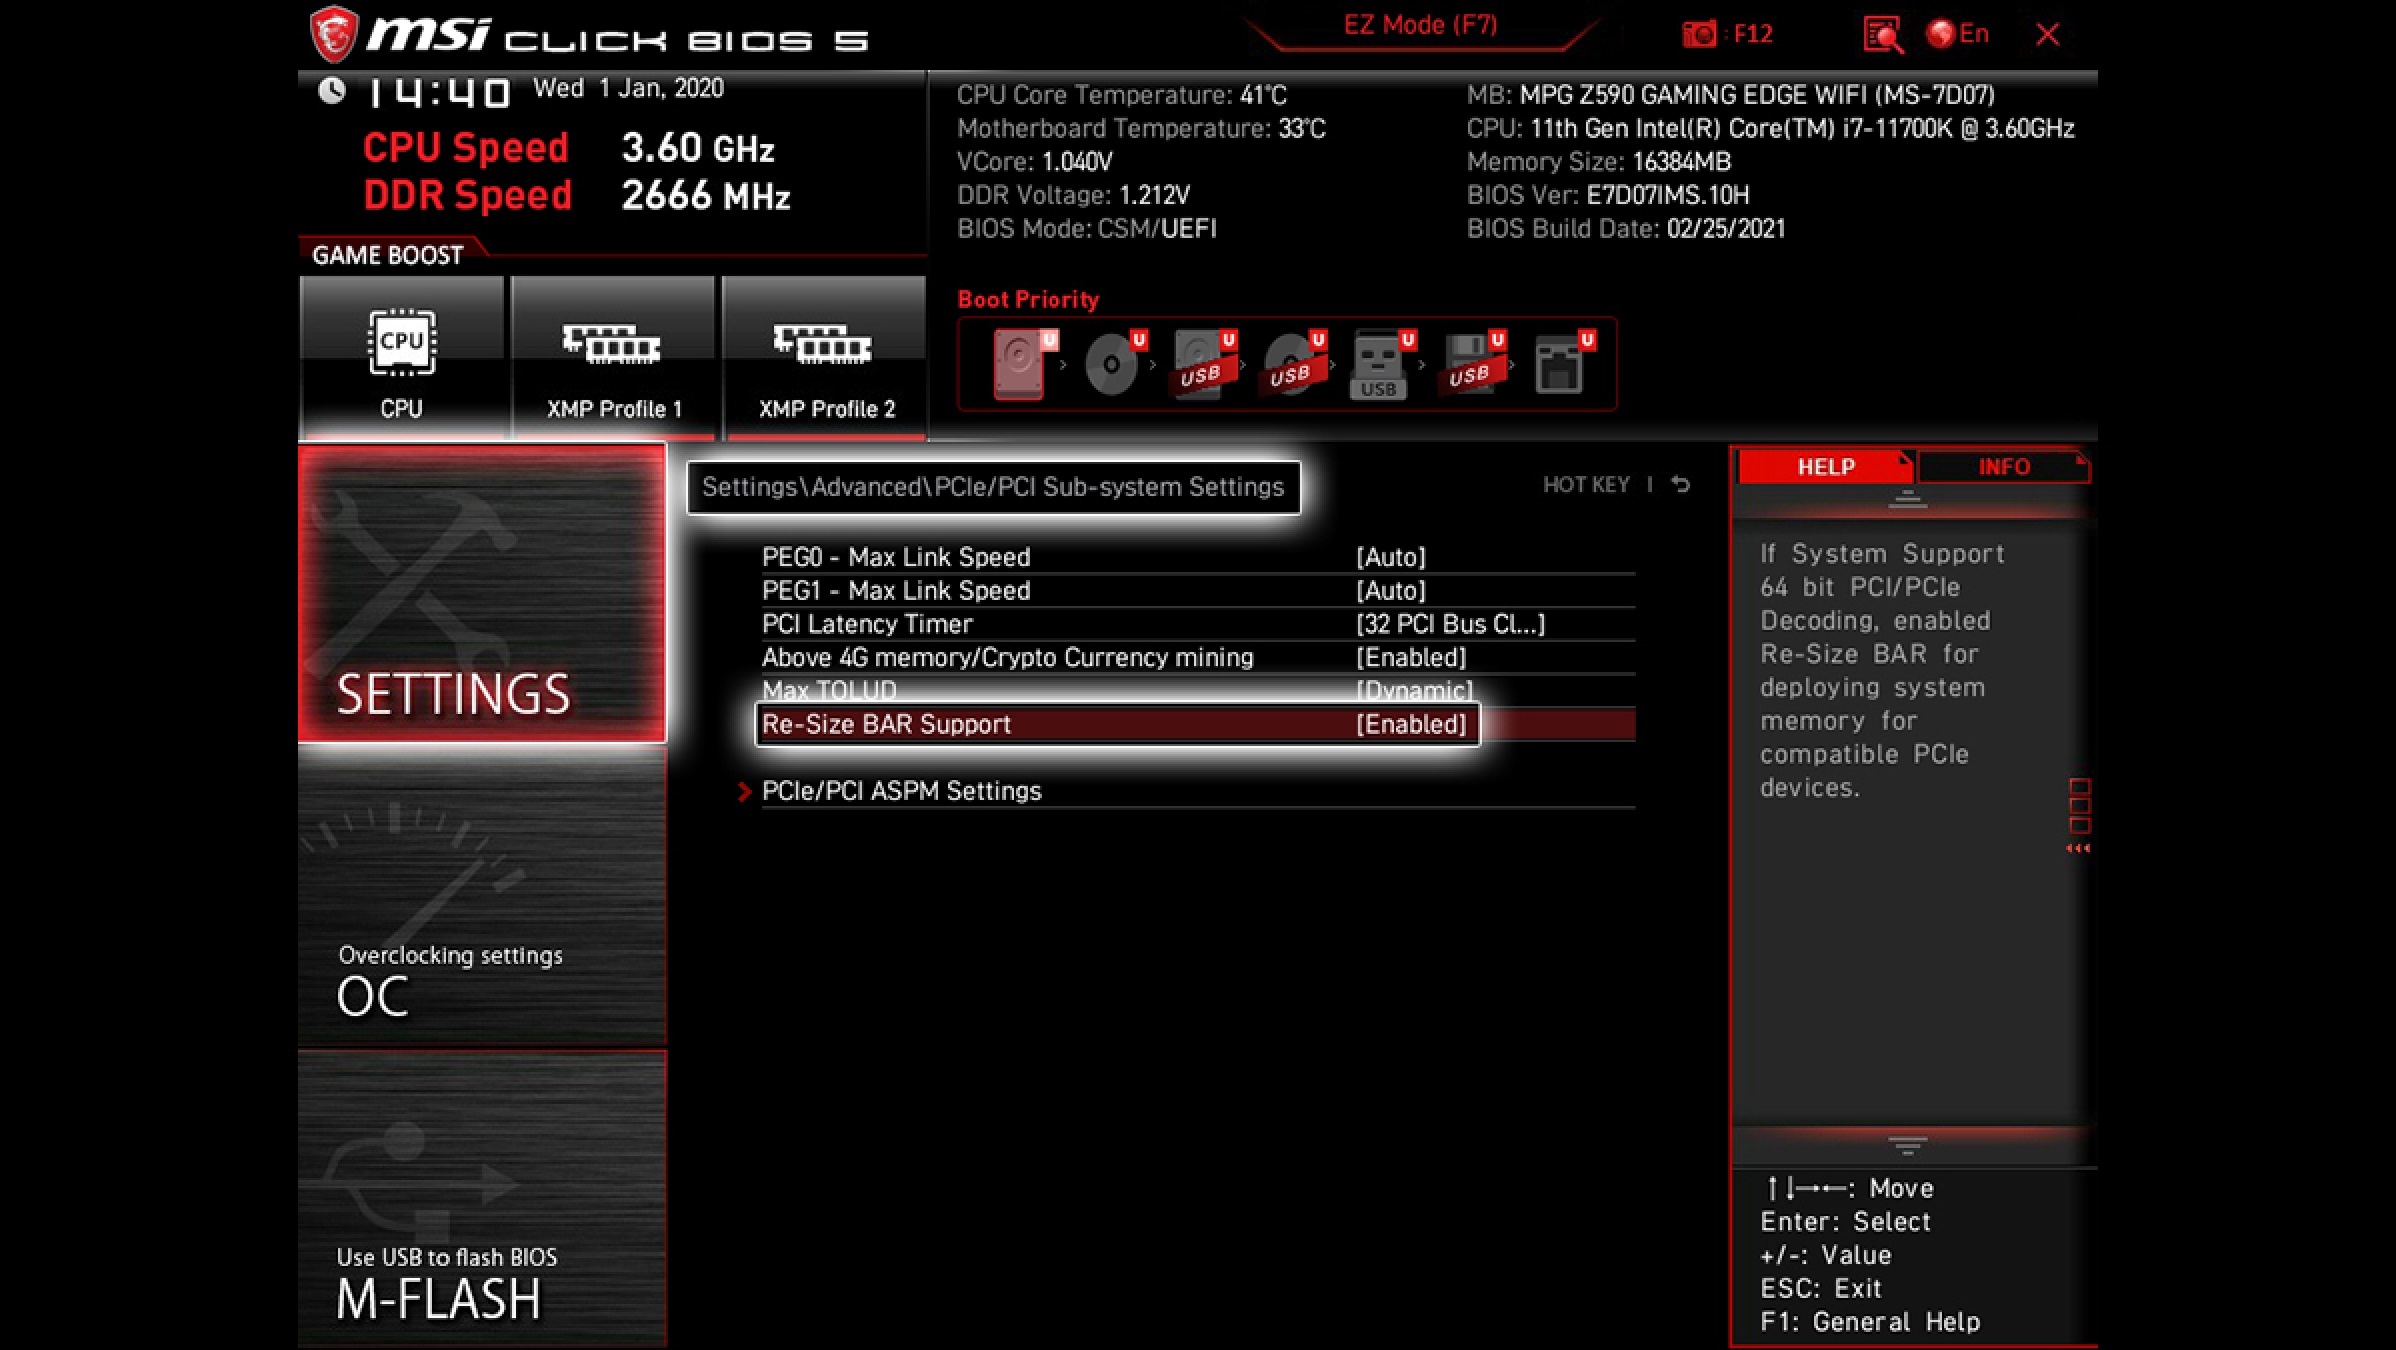Viewport: 2396px width, 1350px height.
Task: Open M-FLASH to flash BIOS
Action: [482, 1199]
